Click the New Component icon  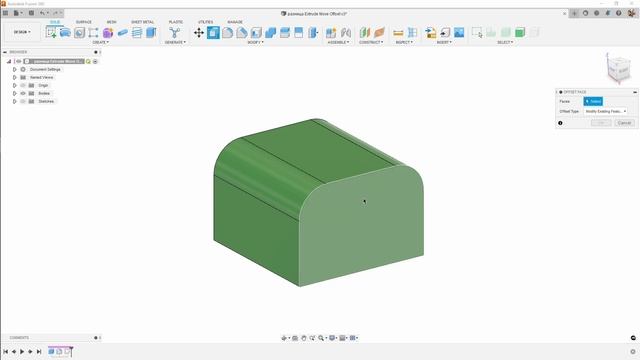click(331, 33)
